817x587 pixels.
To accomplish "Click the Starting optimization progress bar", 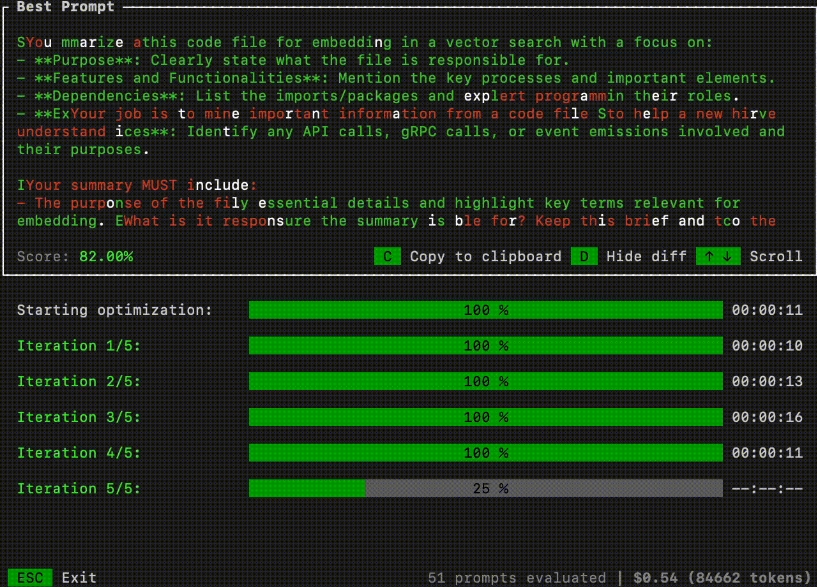I will pyautogui.click(x=485, y=310).
